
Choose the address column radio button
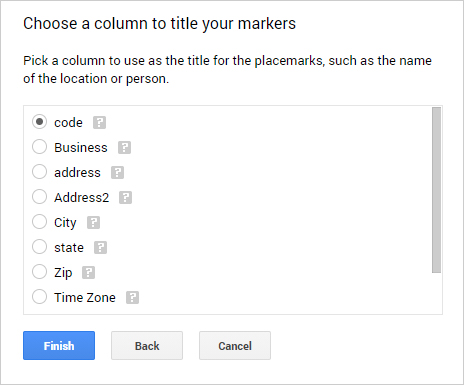[39, 172]
